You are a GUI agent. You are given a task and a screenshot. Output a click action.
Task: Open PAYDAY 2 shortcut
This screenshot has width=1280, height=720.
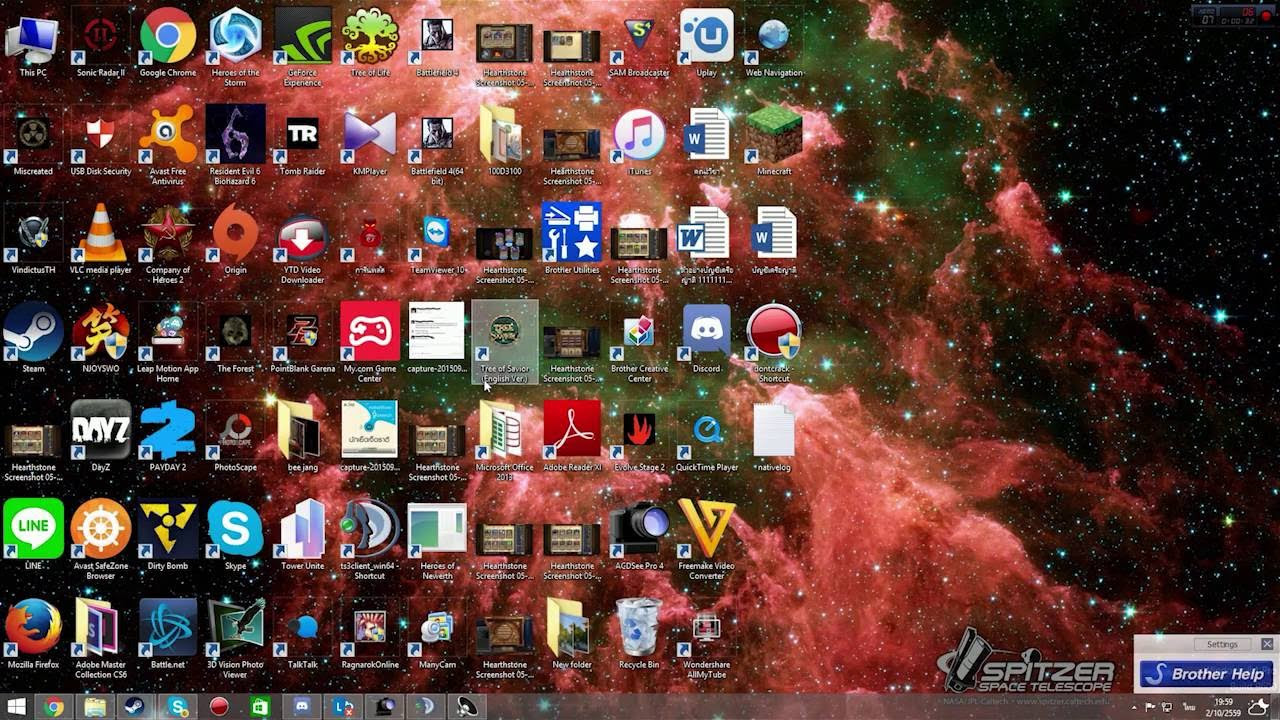167,430
